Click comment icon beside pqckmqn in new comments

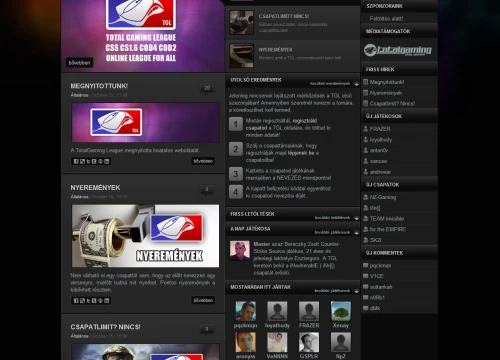[366, 265]
